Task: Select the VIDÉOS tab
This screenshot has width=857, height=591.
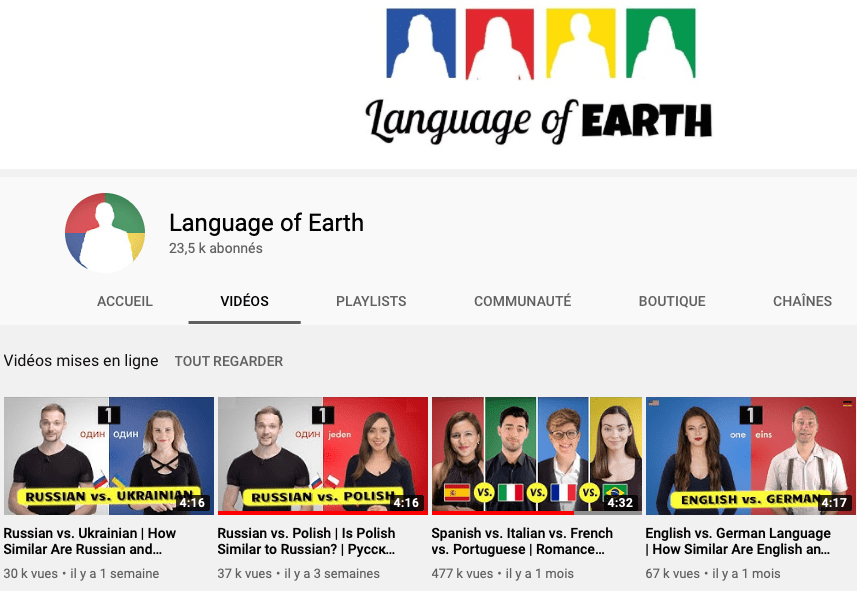Action: [x=244, y=301]
